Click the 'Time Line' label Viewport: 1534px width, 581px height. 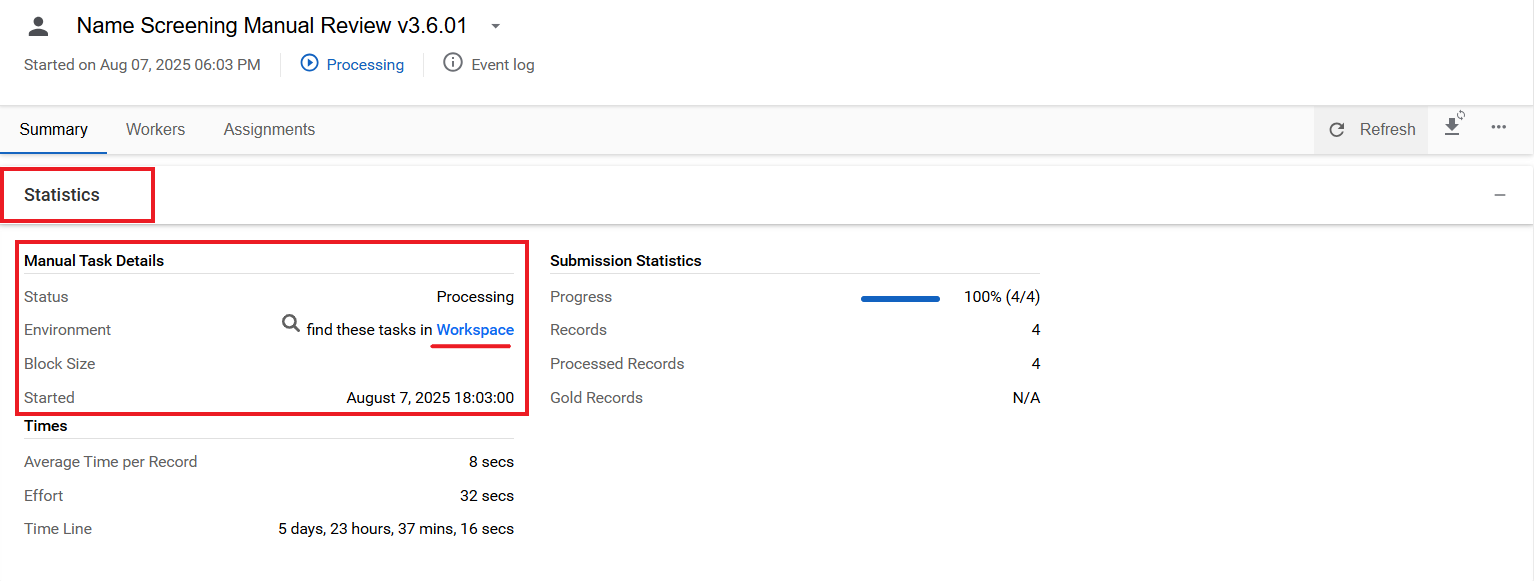(x=58, y=529)
